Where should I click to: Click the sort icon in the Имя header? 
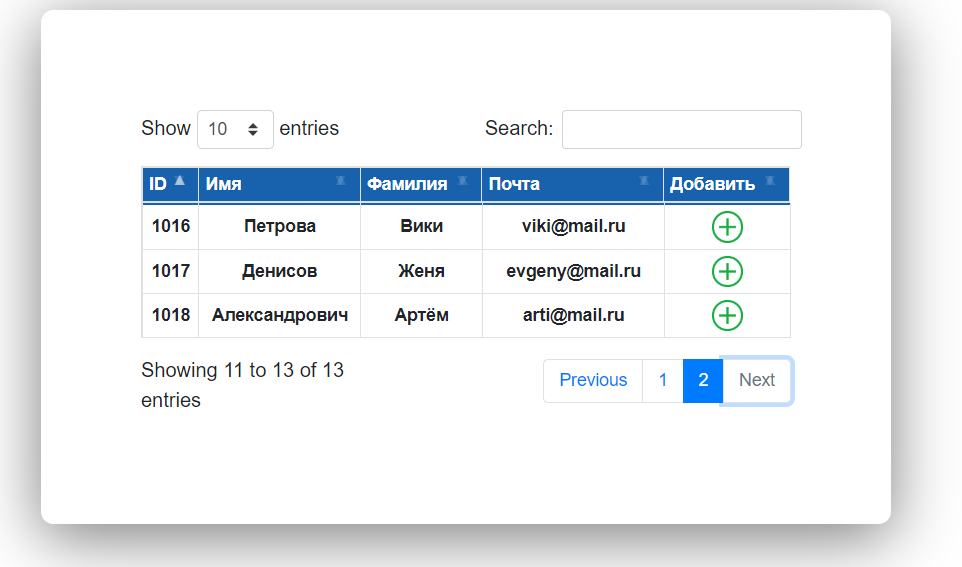341,181
